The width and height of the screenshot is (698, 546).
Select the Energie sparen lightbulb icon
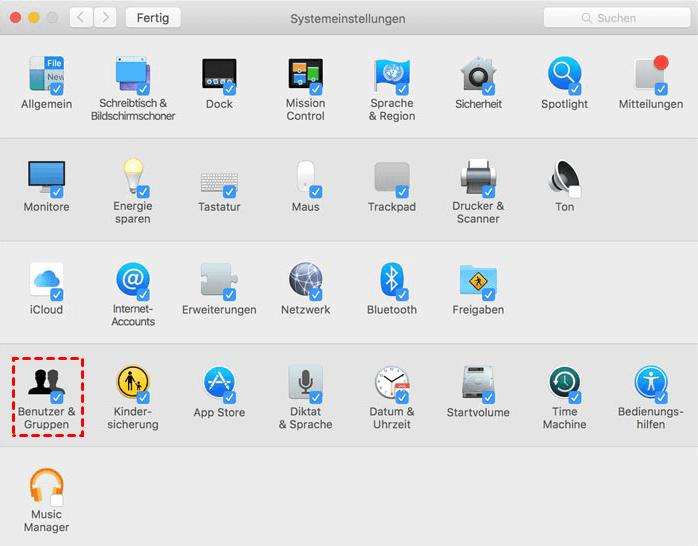[x=132, y=178]
